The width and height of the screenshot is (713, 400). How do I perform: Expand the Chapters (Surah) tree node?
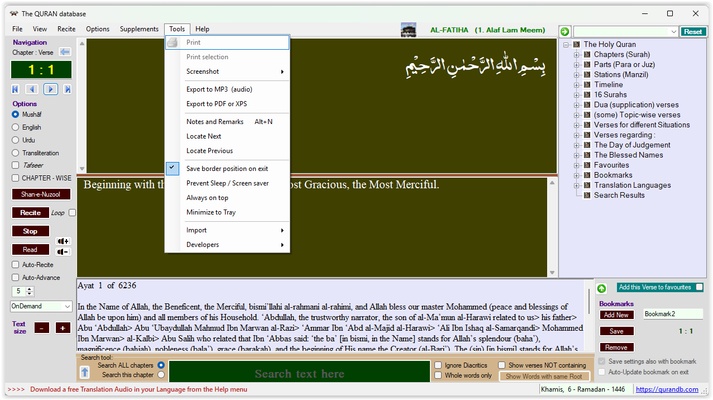click(x=576, y=55)
